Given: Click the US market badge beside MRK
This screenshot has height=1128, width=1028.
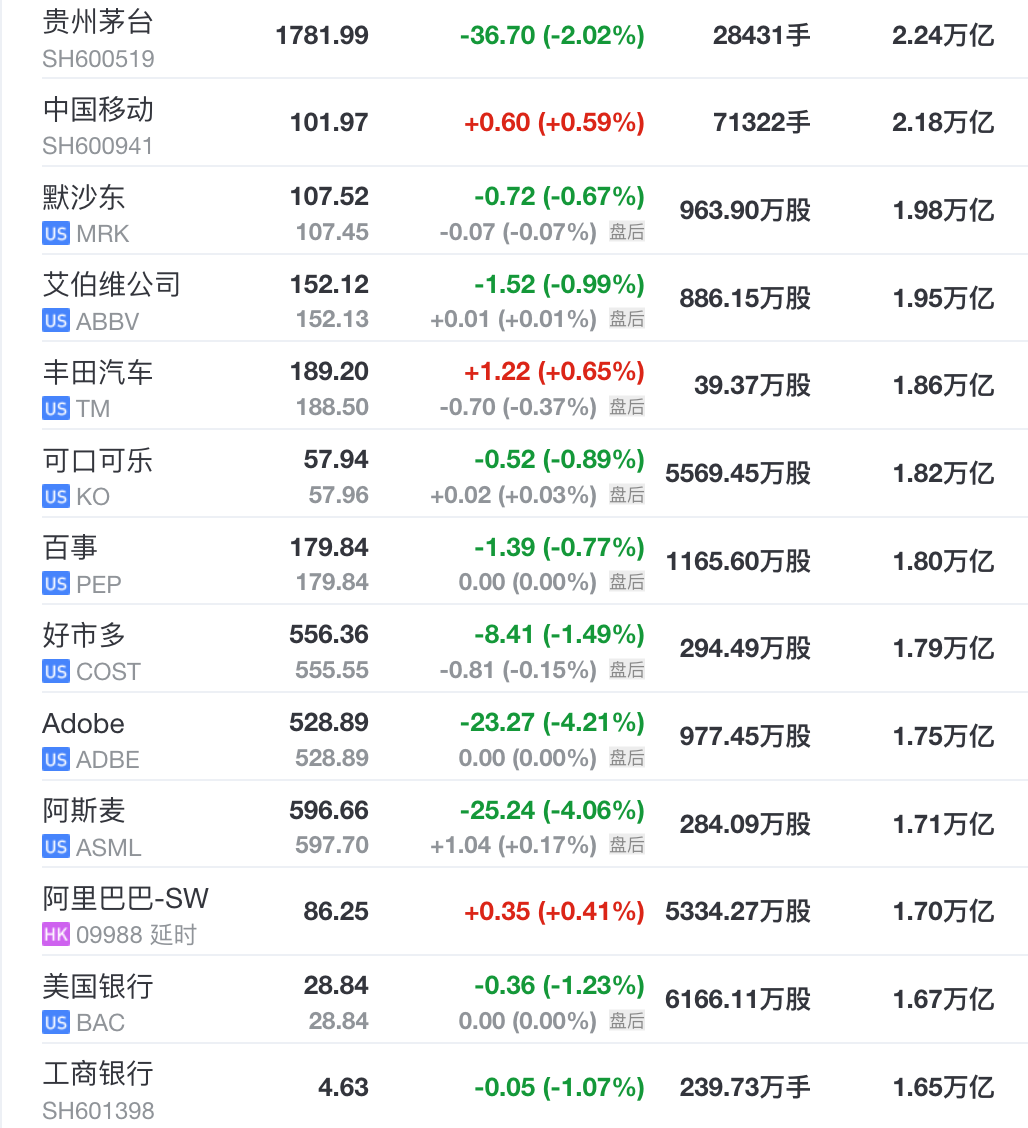Looking at the screenshot, I should (x=56, y=234).
